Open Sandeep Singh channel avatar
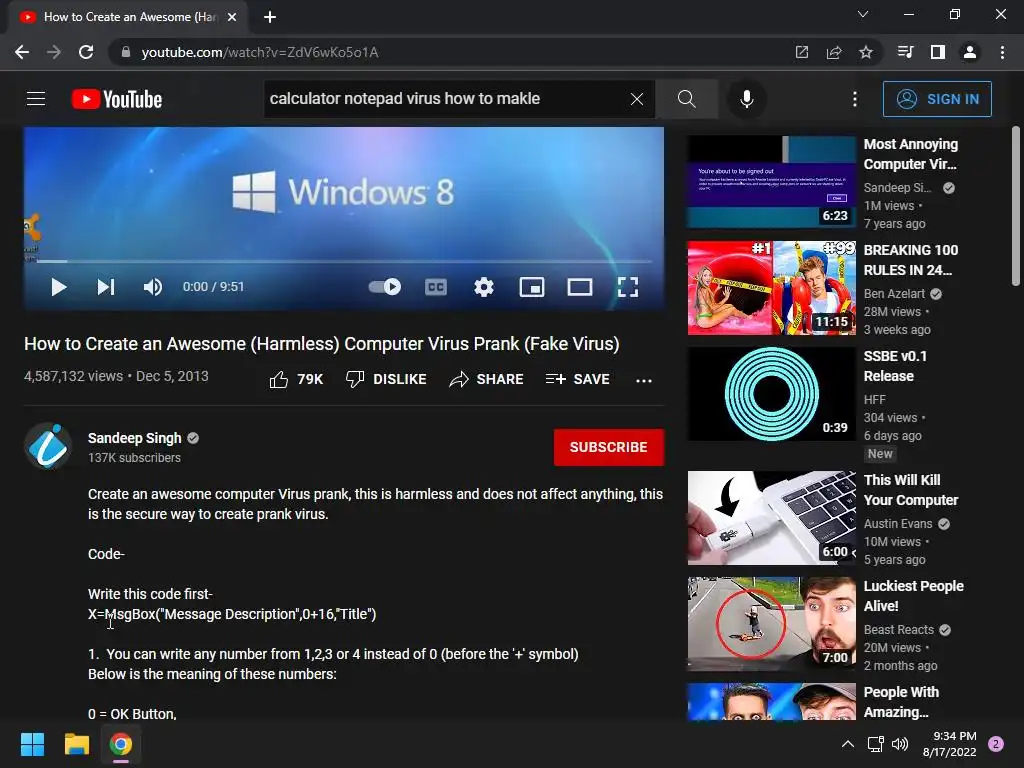 tap(48, 447)
